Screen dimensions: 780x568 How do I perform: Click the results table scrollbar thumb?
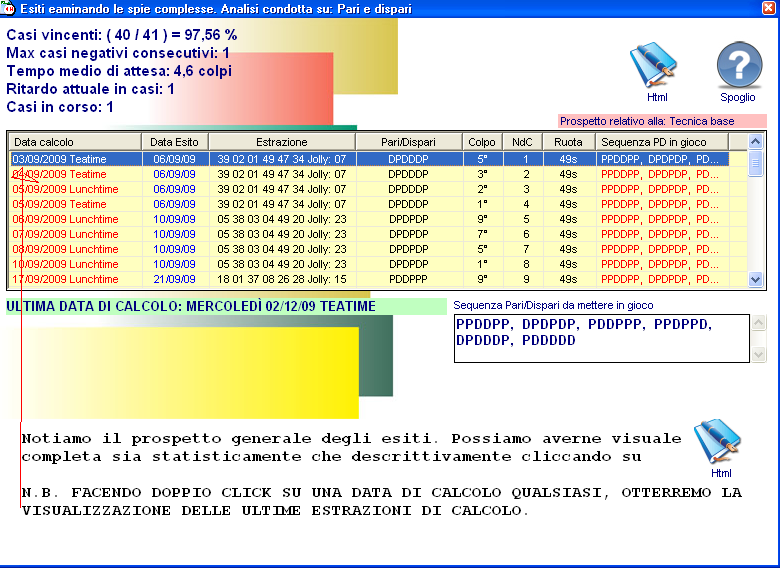point(755,164)
